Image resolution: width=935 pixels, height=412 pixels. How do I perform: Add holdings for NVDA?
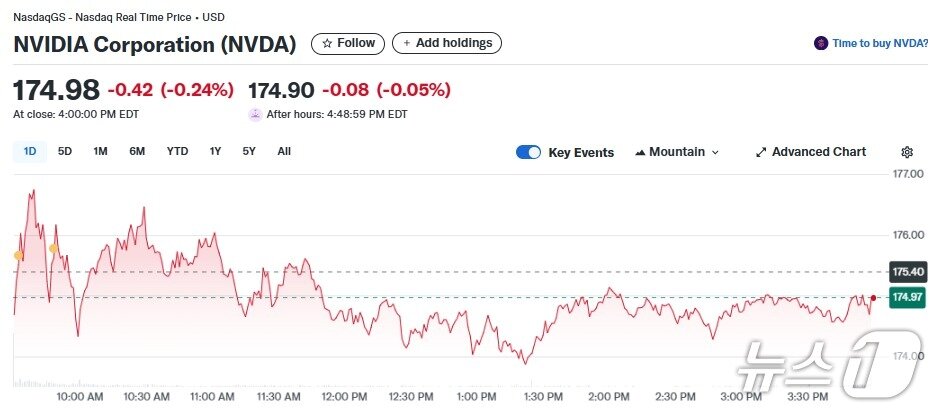447,43
